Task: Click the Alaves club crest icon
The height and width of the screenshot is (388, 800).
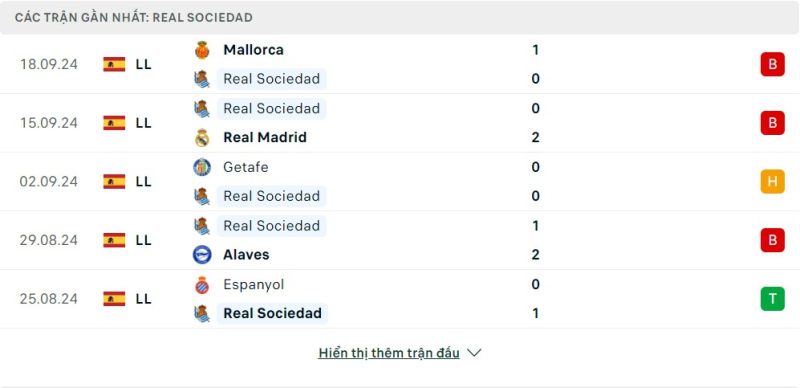Action: coord(202,254)
